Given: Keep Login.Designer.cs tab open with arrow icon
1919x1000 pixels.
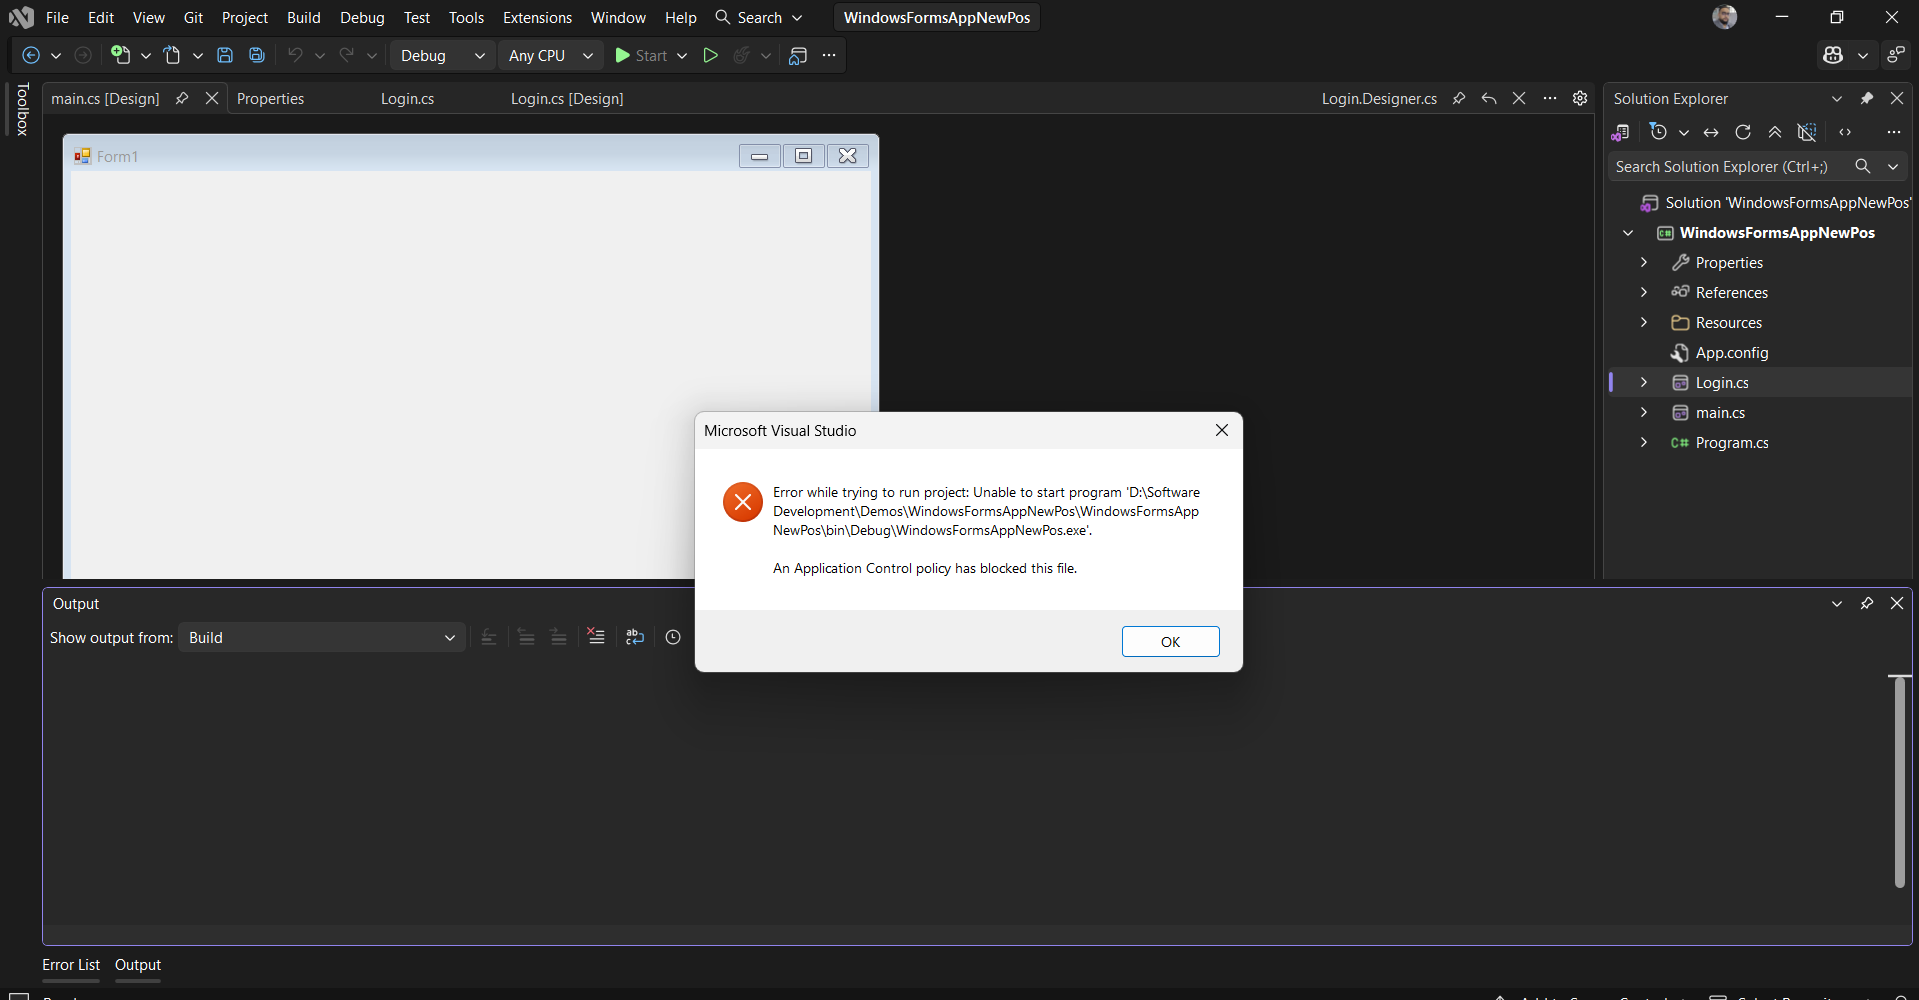Looking at the screenshot, I should point(1489,98).
